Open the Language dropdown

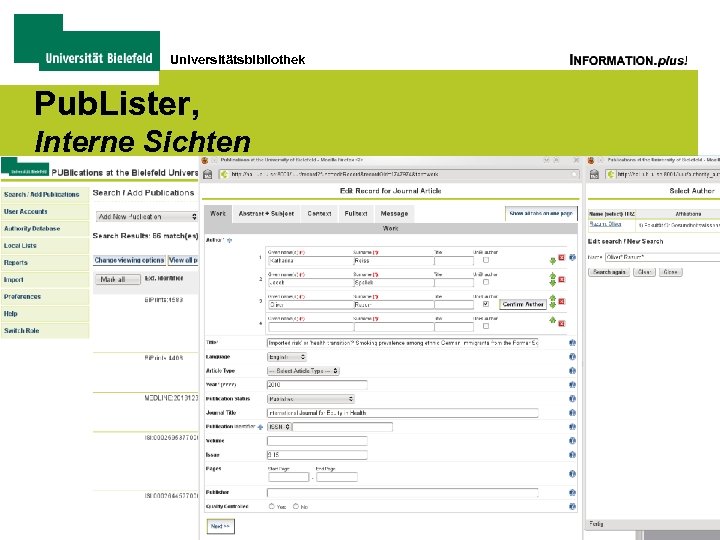pos(287,357)
